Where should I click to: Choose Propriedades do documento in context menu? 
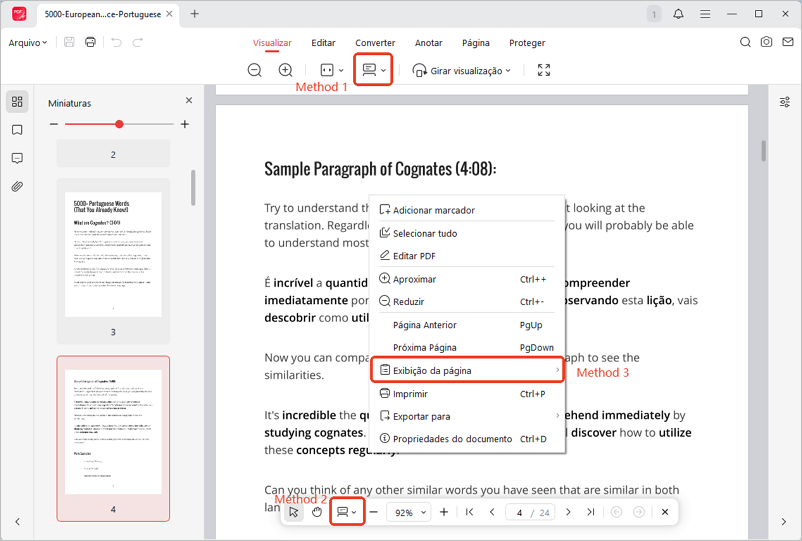point(467,439)
